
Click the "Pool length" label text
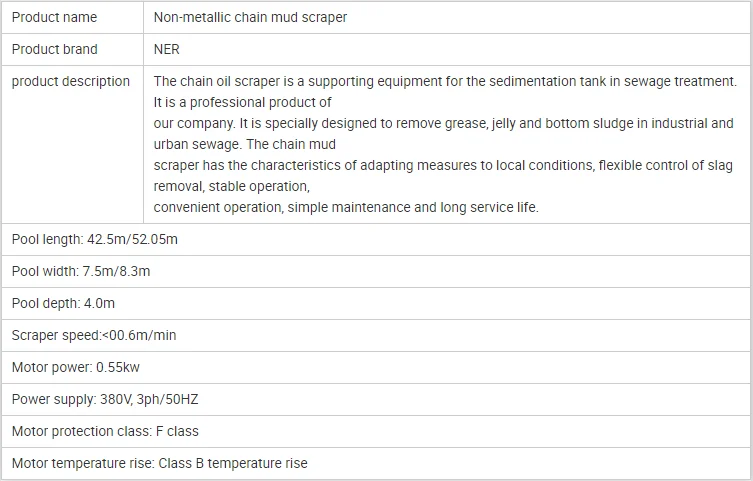pos(48,239)
